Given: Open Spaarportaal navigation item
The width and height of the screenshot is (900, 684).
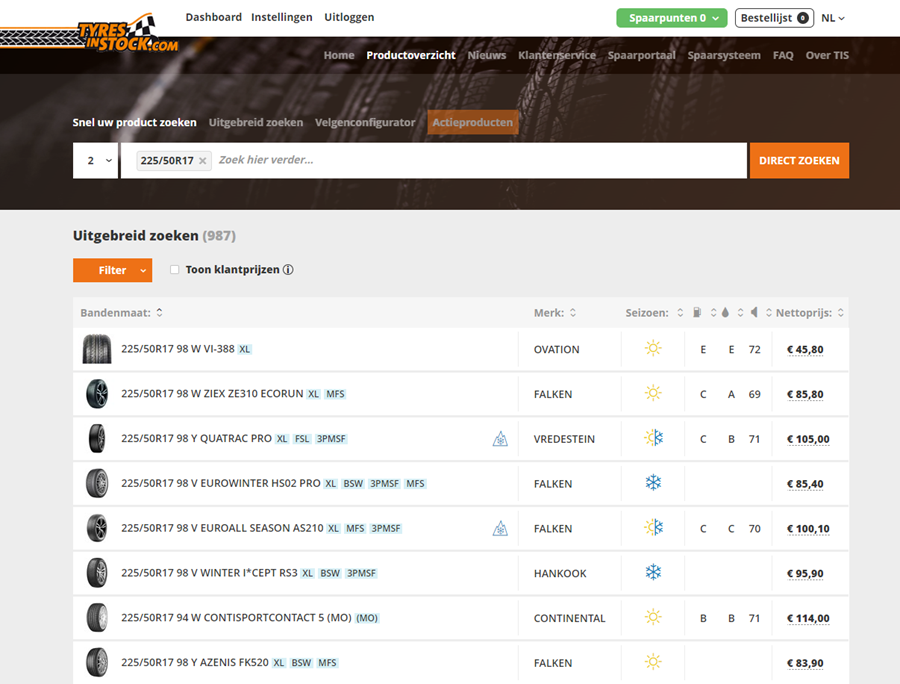Looking at the screenshot, I should point(642,55).
